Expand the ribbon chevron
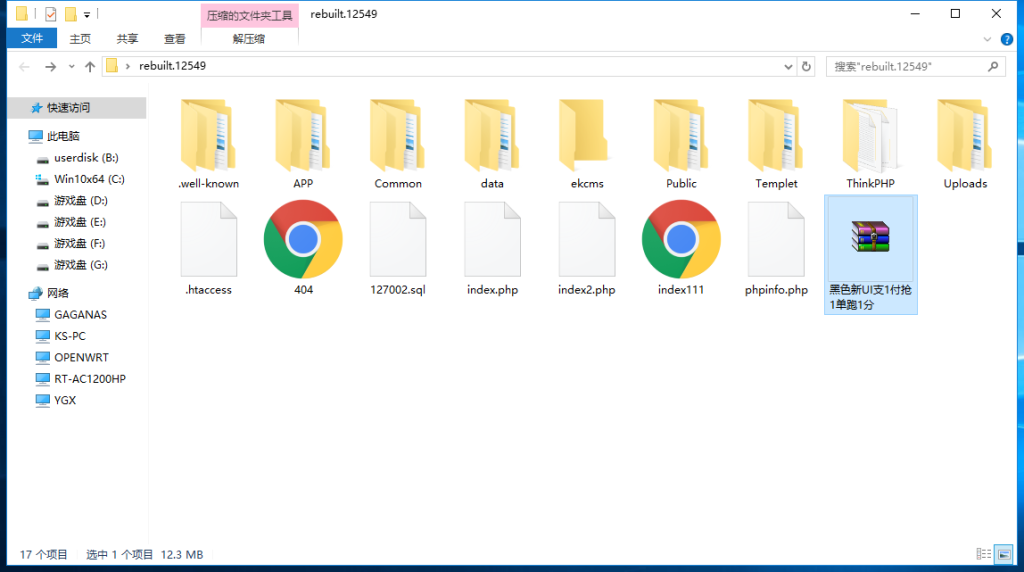The height and width of the screenshot is (572, 1024). tap(987, 39)
